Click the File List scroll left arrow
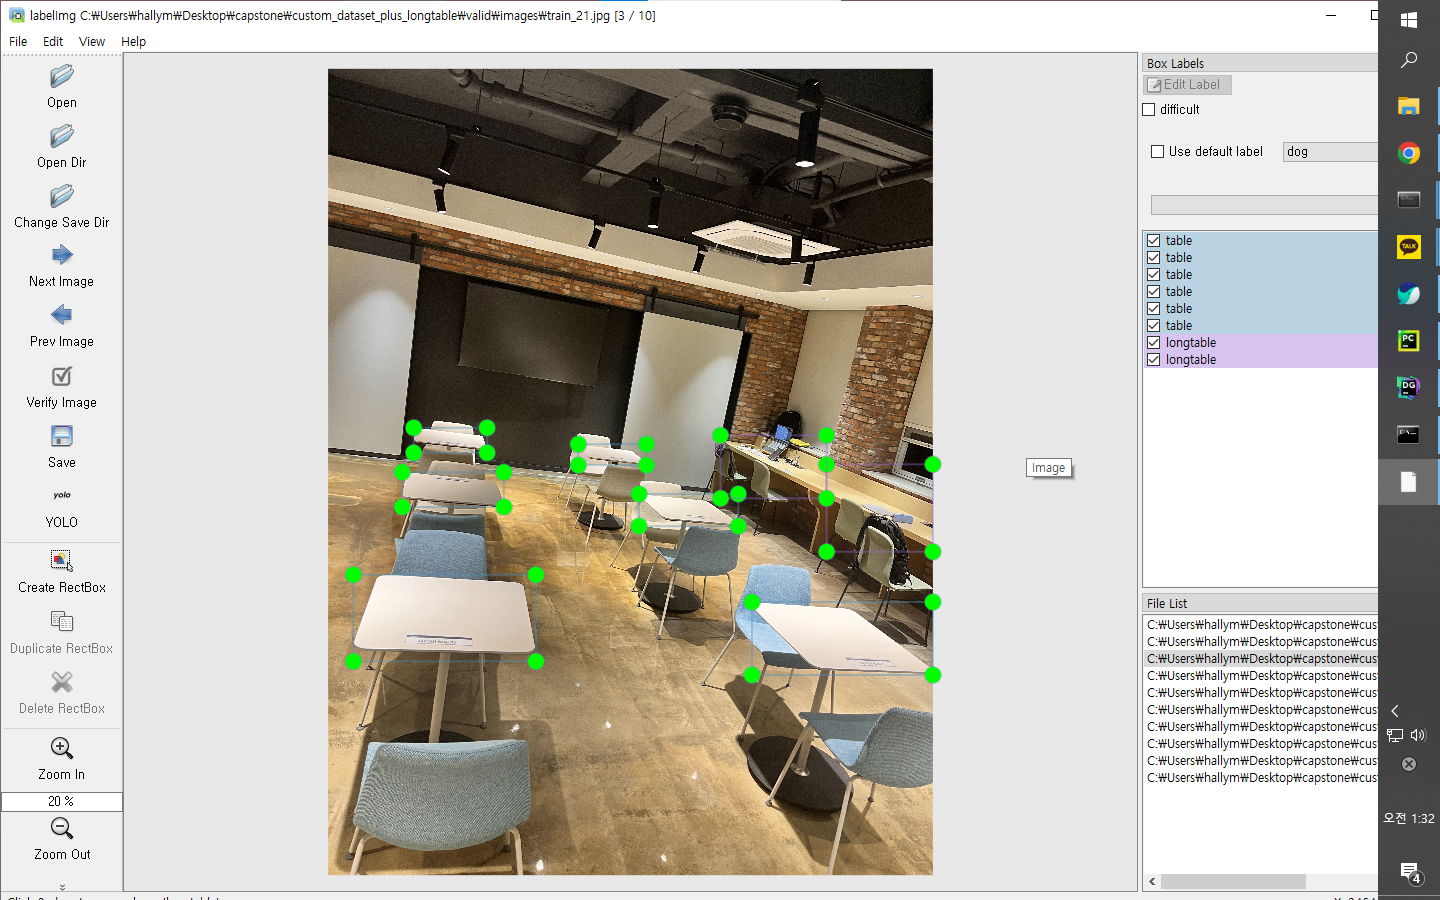The width and height of the screenshot is (1440, 900). click(1152, 881)
